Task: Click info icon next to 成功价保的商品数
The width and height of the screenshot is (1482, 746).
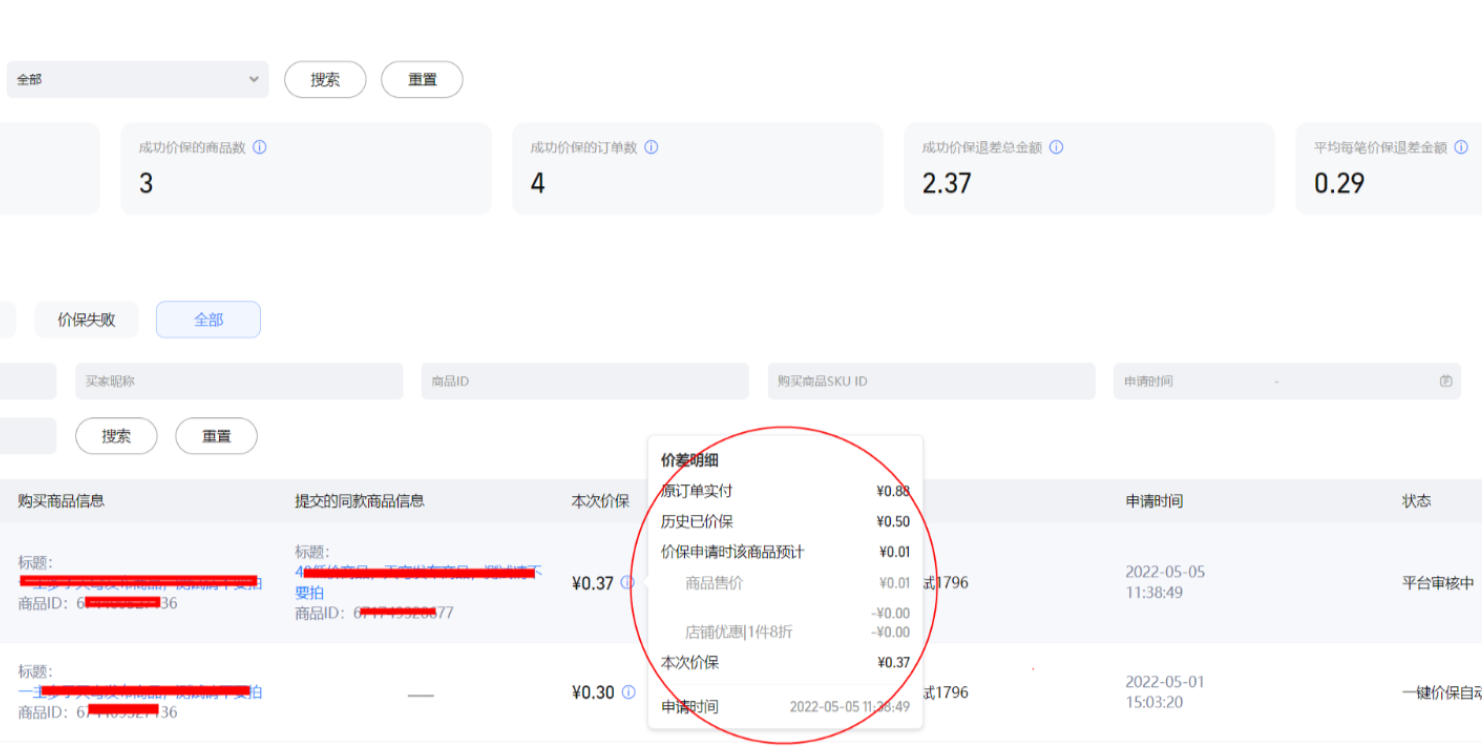Action: click(260, 147)
